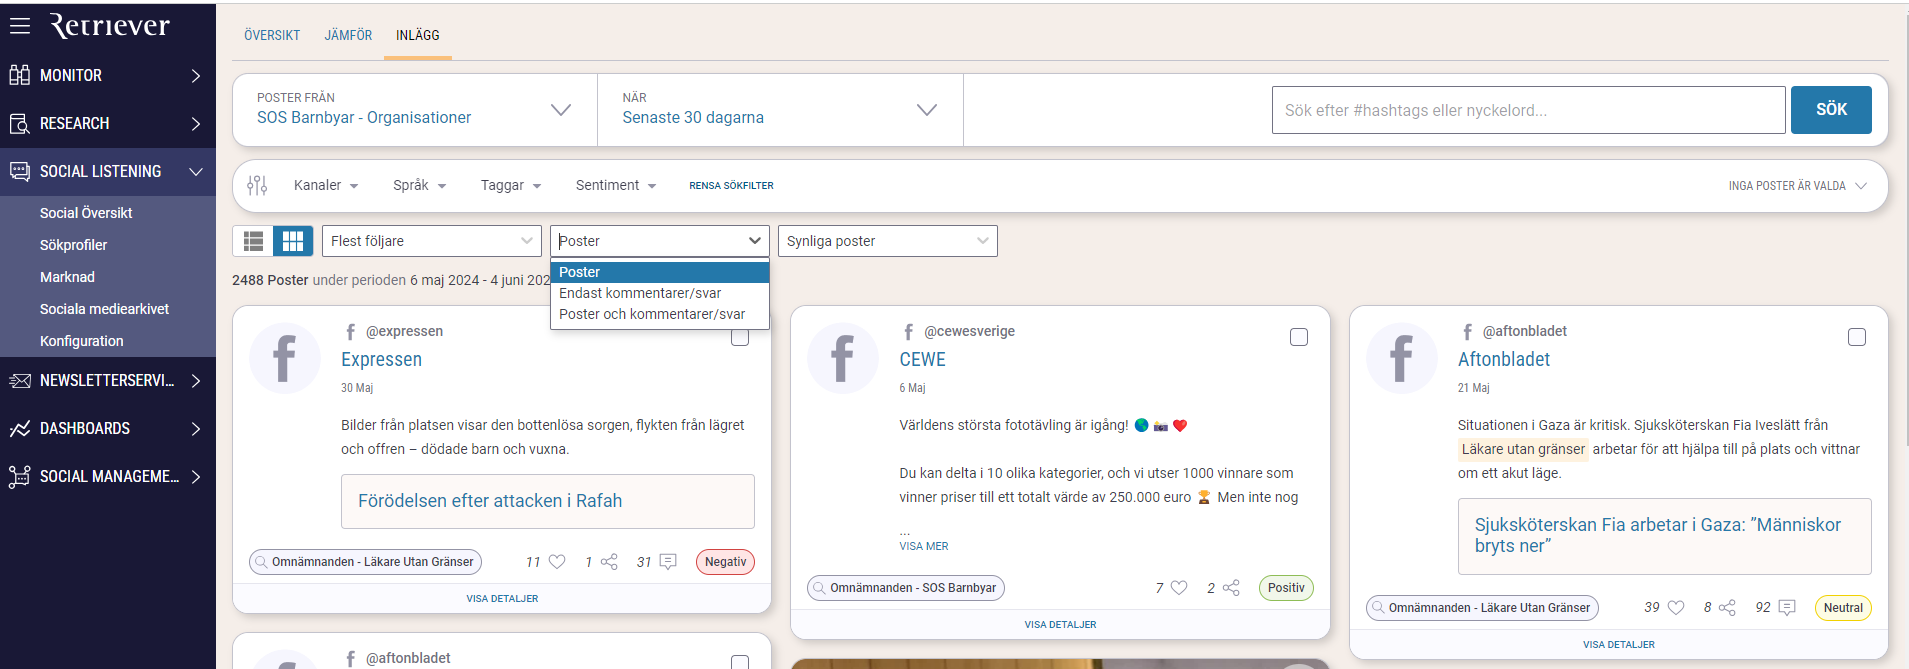Open the hamburger menu icon
Image resolution: width=1909 pixels, height=669 pixels.
[x=20, y=26]
